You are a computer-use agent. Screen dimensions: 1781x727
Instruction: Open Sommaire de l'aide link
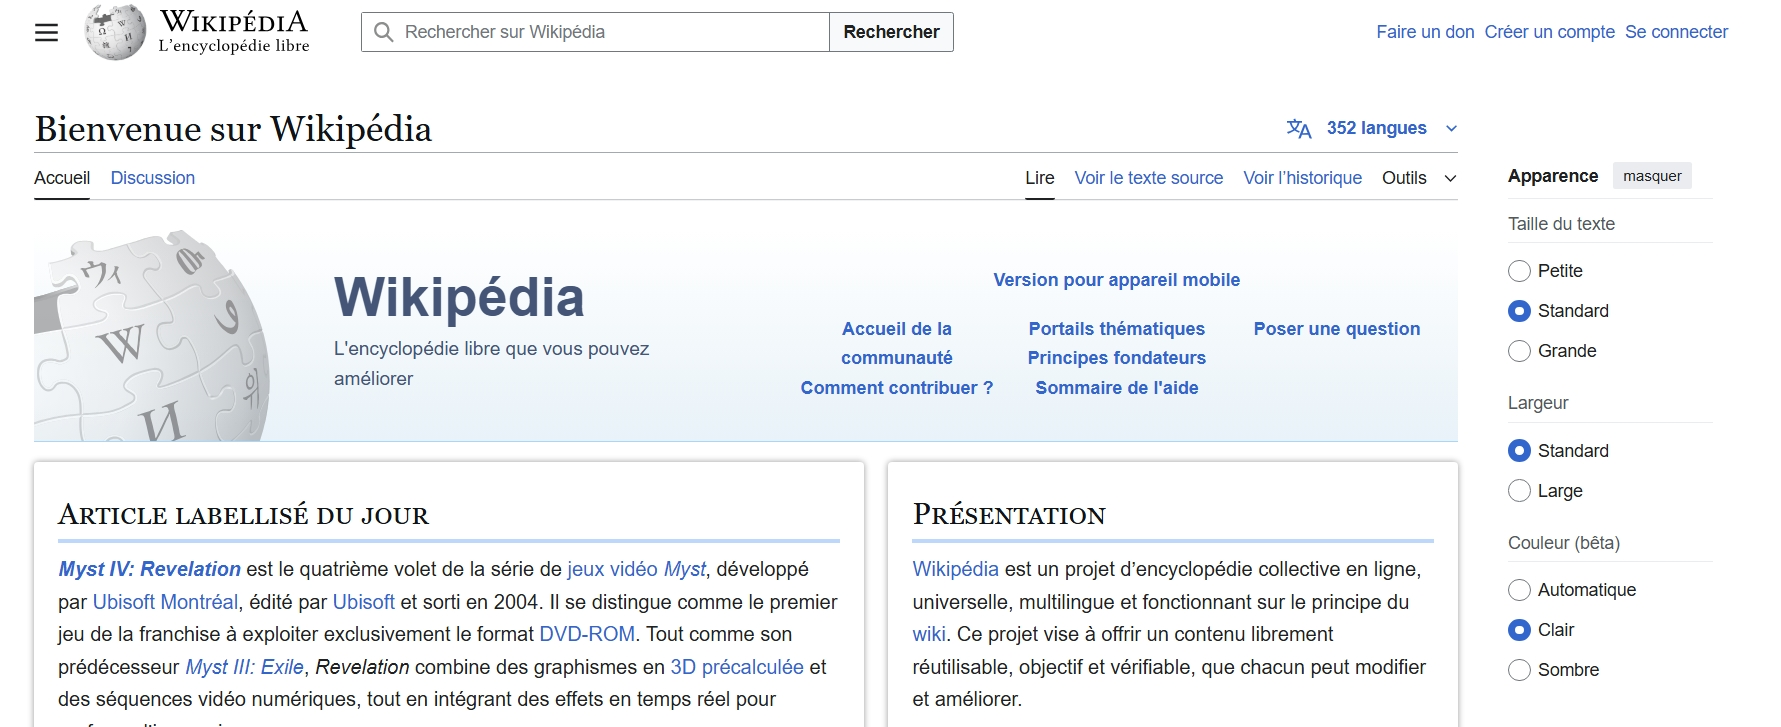tap(1117, 388)
